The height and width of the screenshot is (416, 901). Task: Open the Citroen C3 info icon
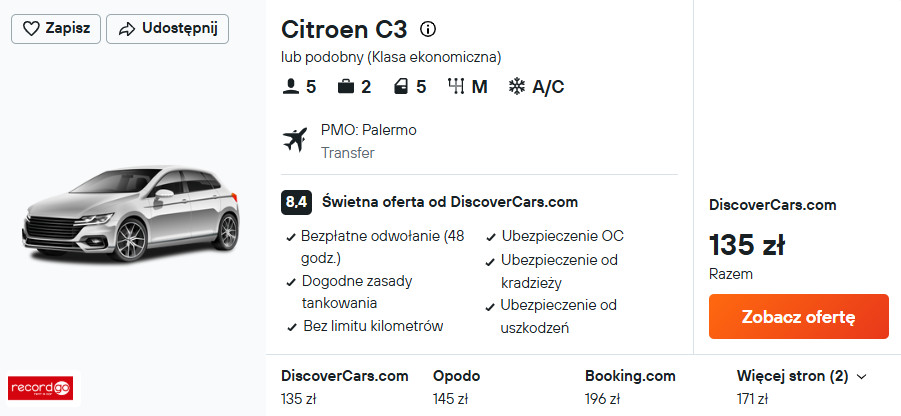(x=428, y=29)
